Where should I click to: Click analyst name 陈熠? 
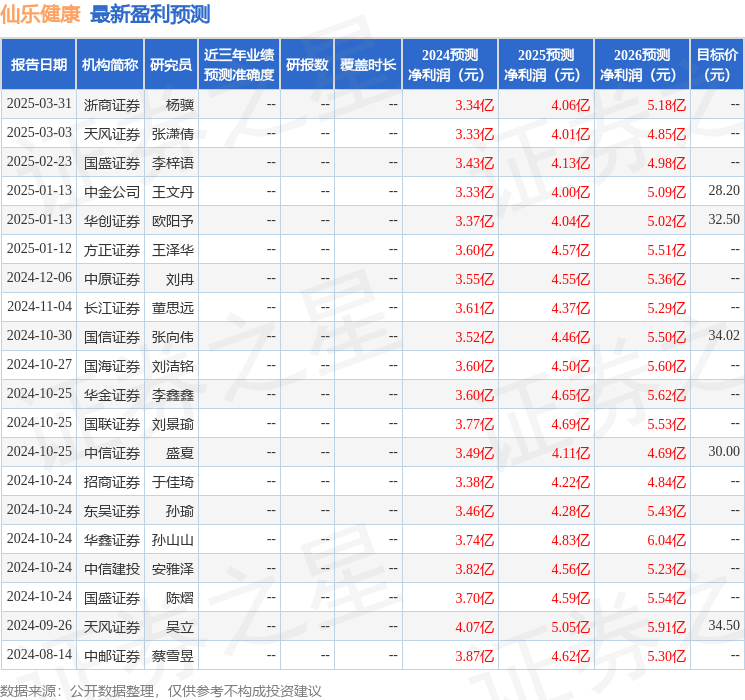tap(180, 598)
